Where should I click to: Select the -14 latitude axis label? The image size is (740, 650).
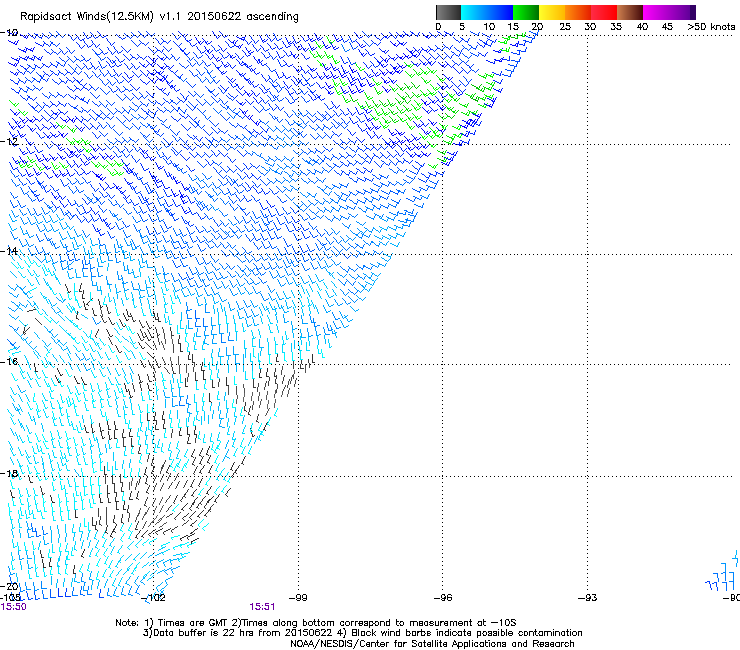[9, 251]
